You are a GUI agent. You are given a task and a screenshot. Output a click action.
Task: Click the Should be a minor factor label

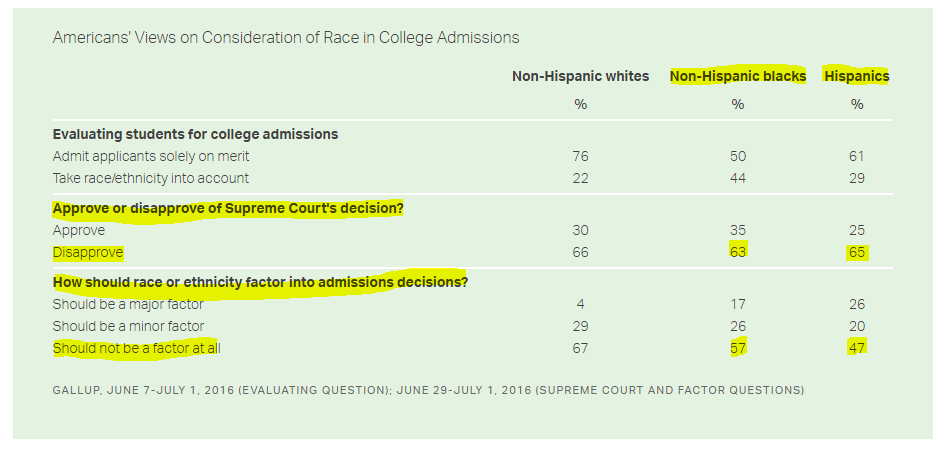tap(128, 326)
